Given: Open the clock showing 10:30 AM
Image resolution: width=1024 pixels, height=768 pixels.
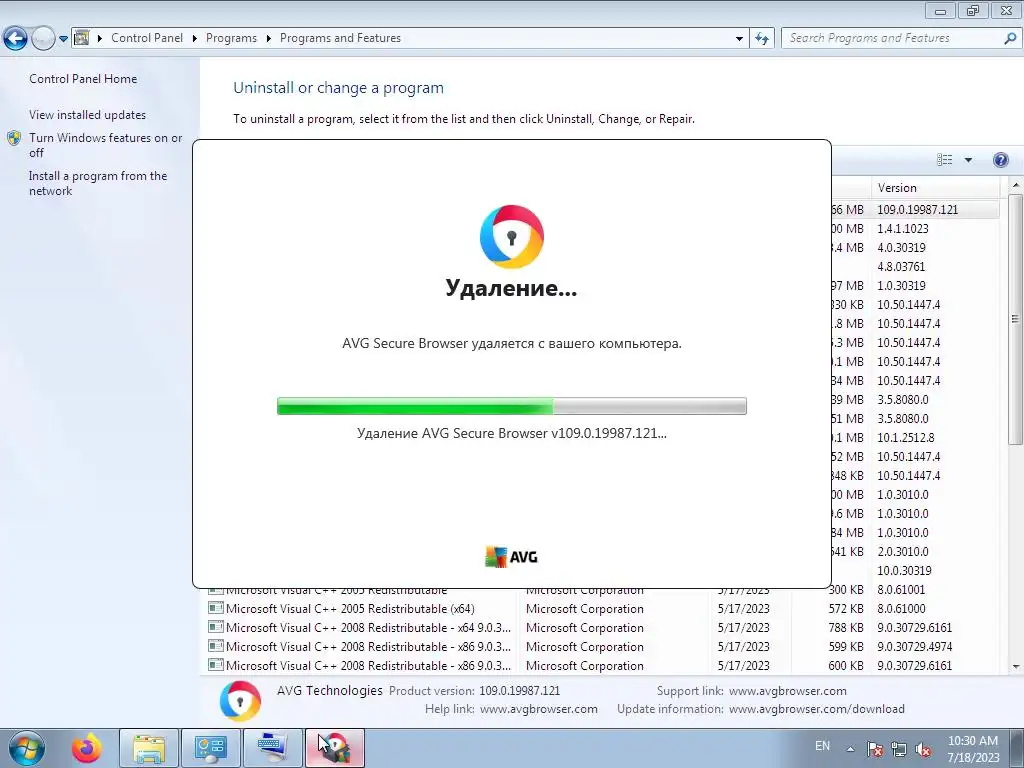Looking at the screenshot, I should [x=973, y=749].
